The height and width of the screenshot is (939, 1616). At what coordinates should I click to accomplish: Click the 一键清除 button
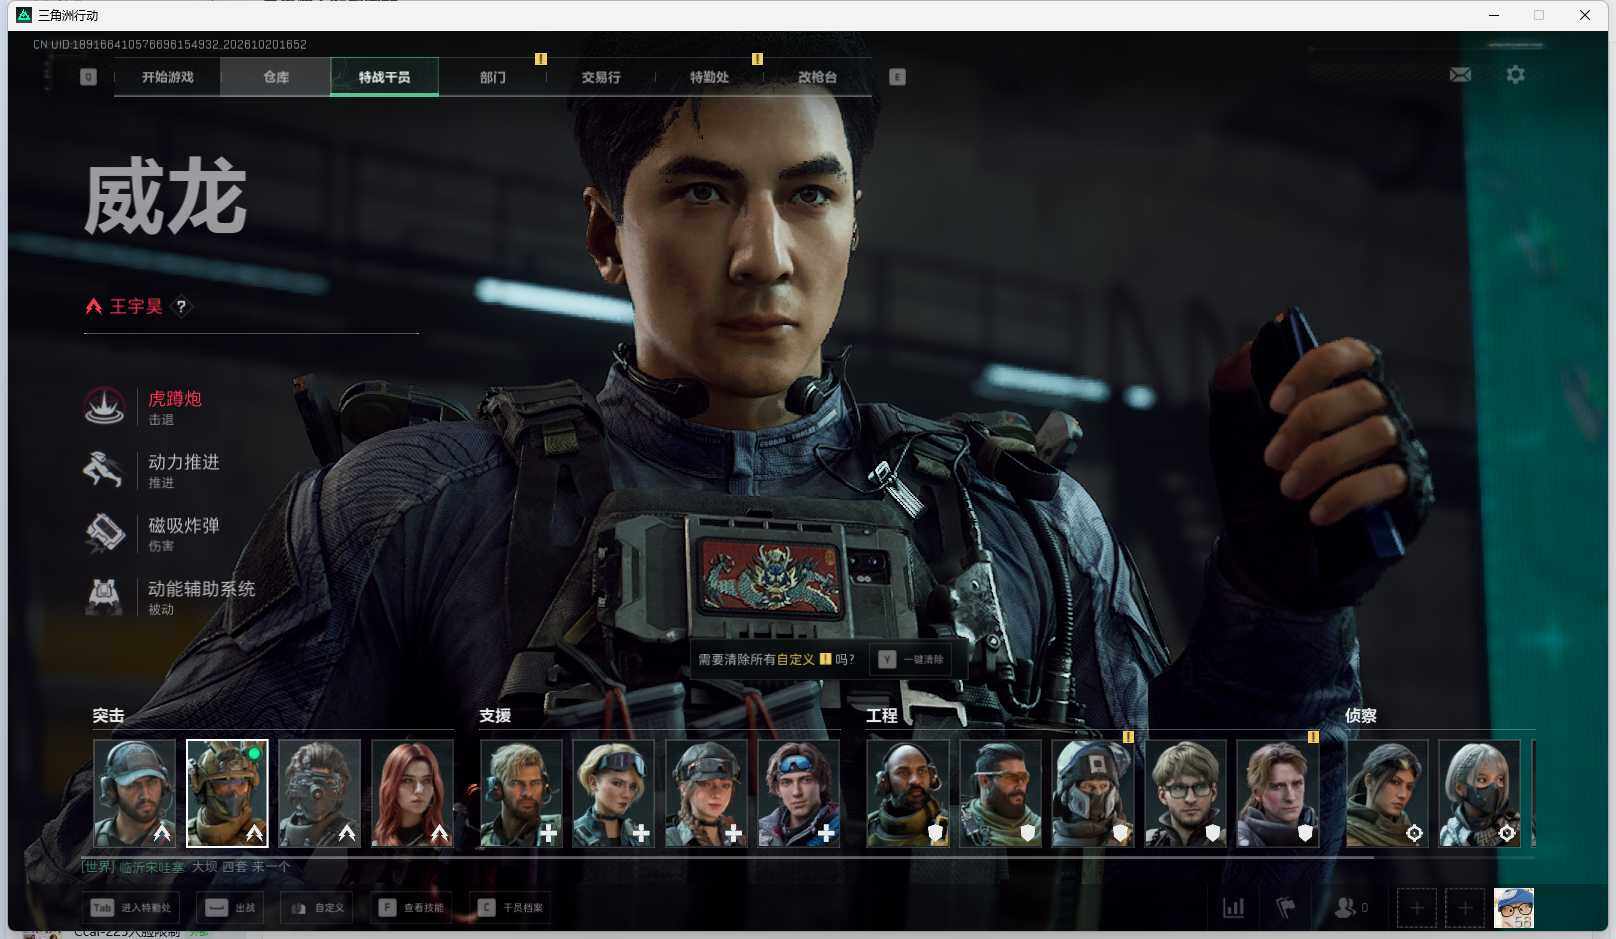coord(911,659)
